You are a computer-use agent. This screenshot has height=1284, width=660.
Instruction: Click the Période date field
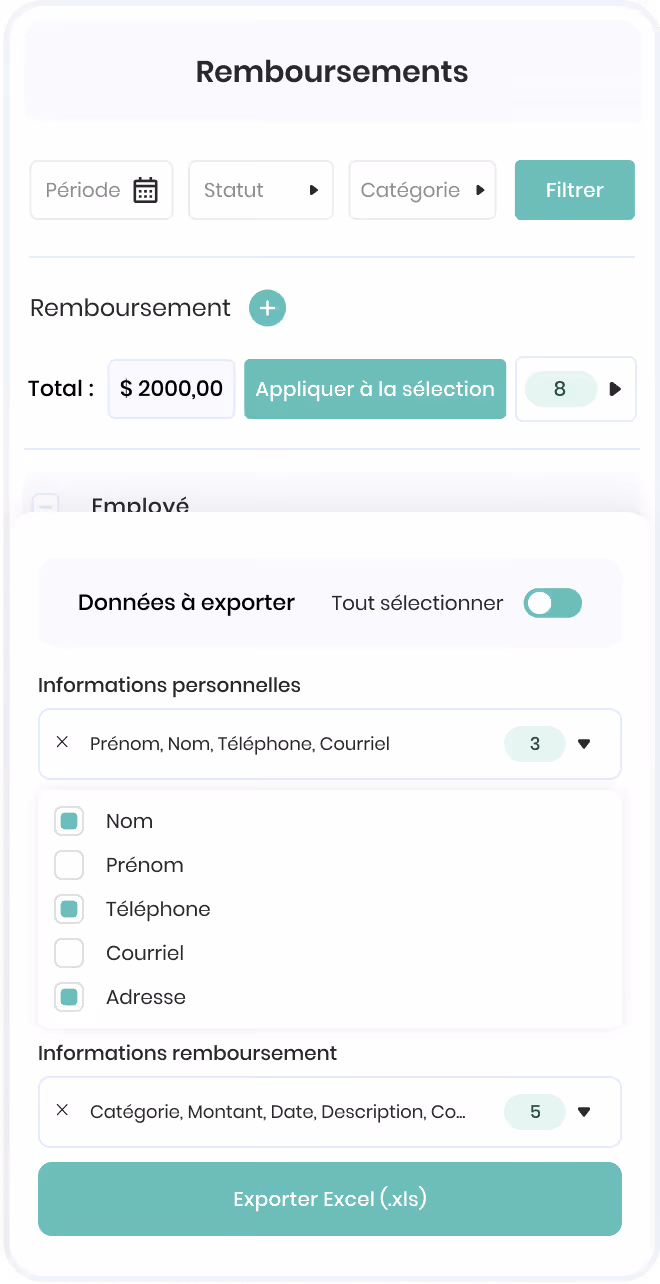(101, 190)
